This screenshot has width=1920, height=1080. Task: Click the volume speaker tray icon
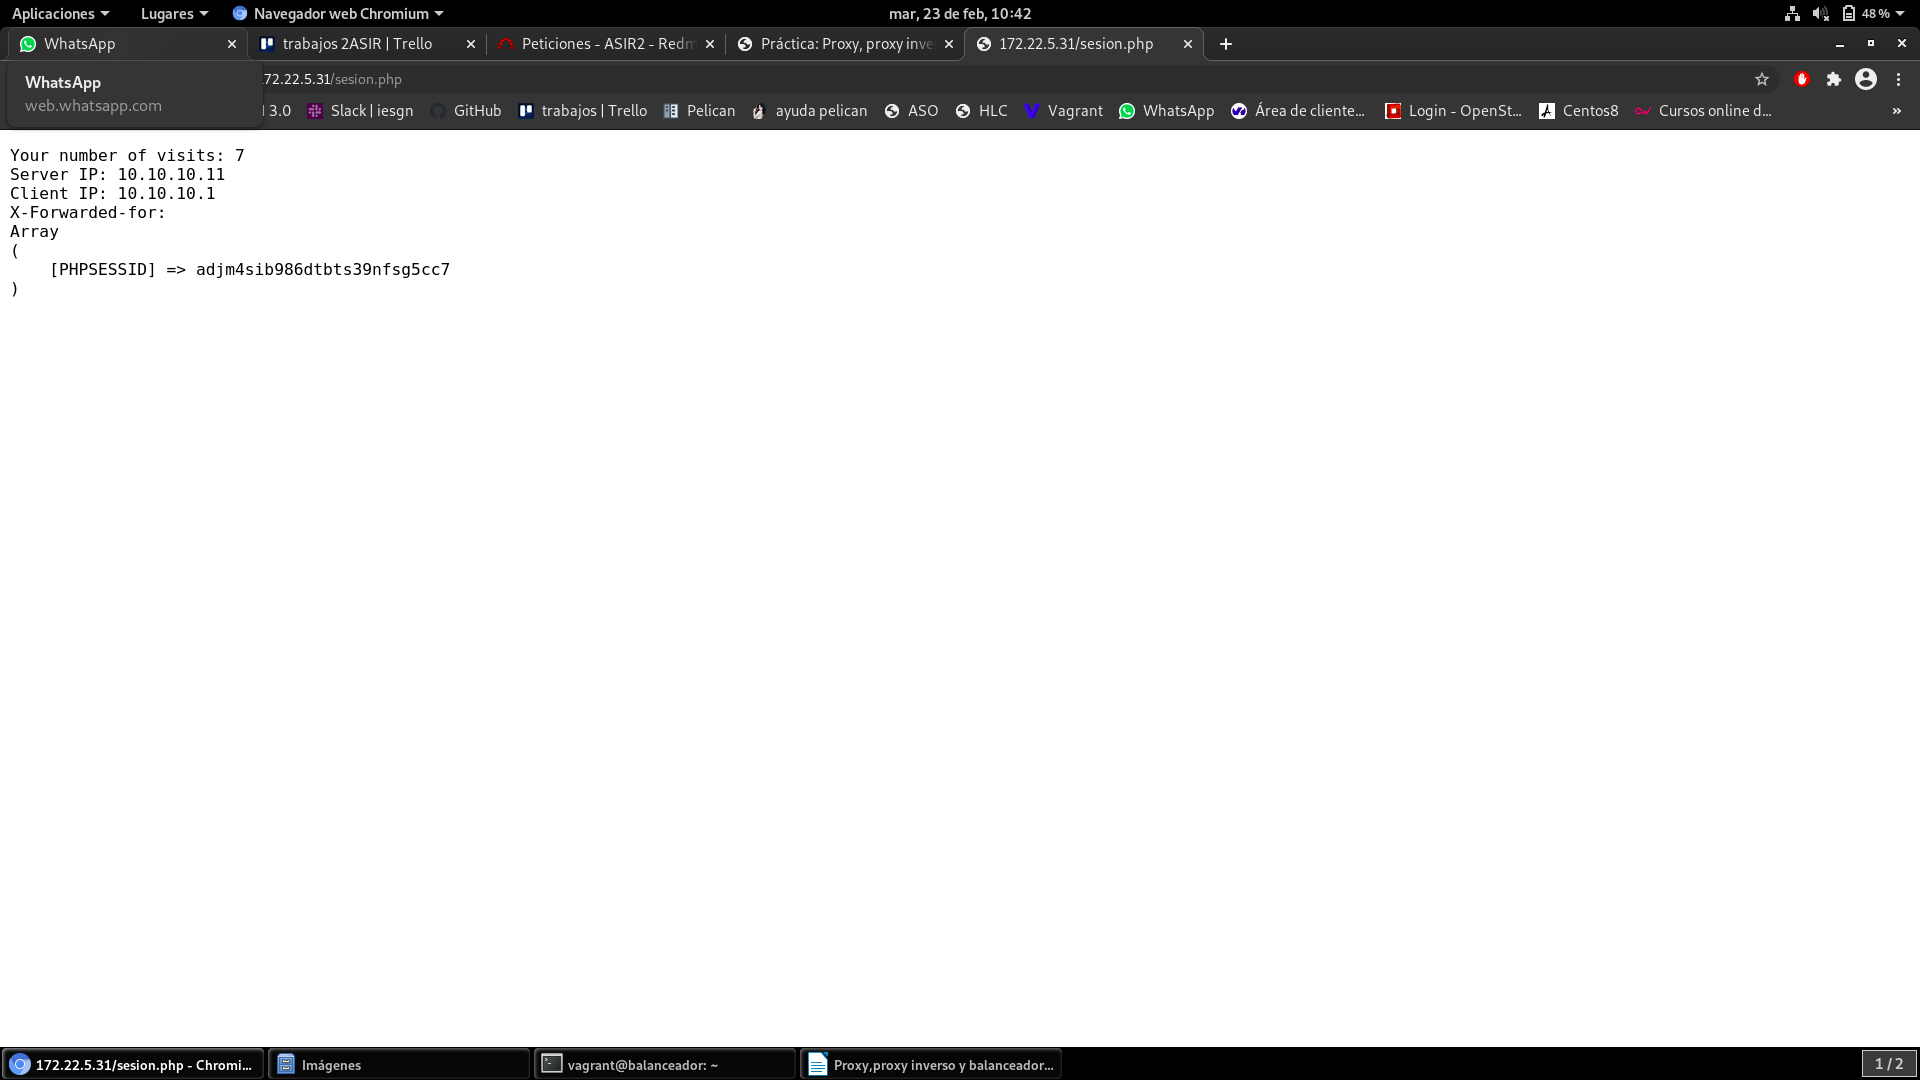click(x=1820, y=13)
